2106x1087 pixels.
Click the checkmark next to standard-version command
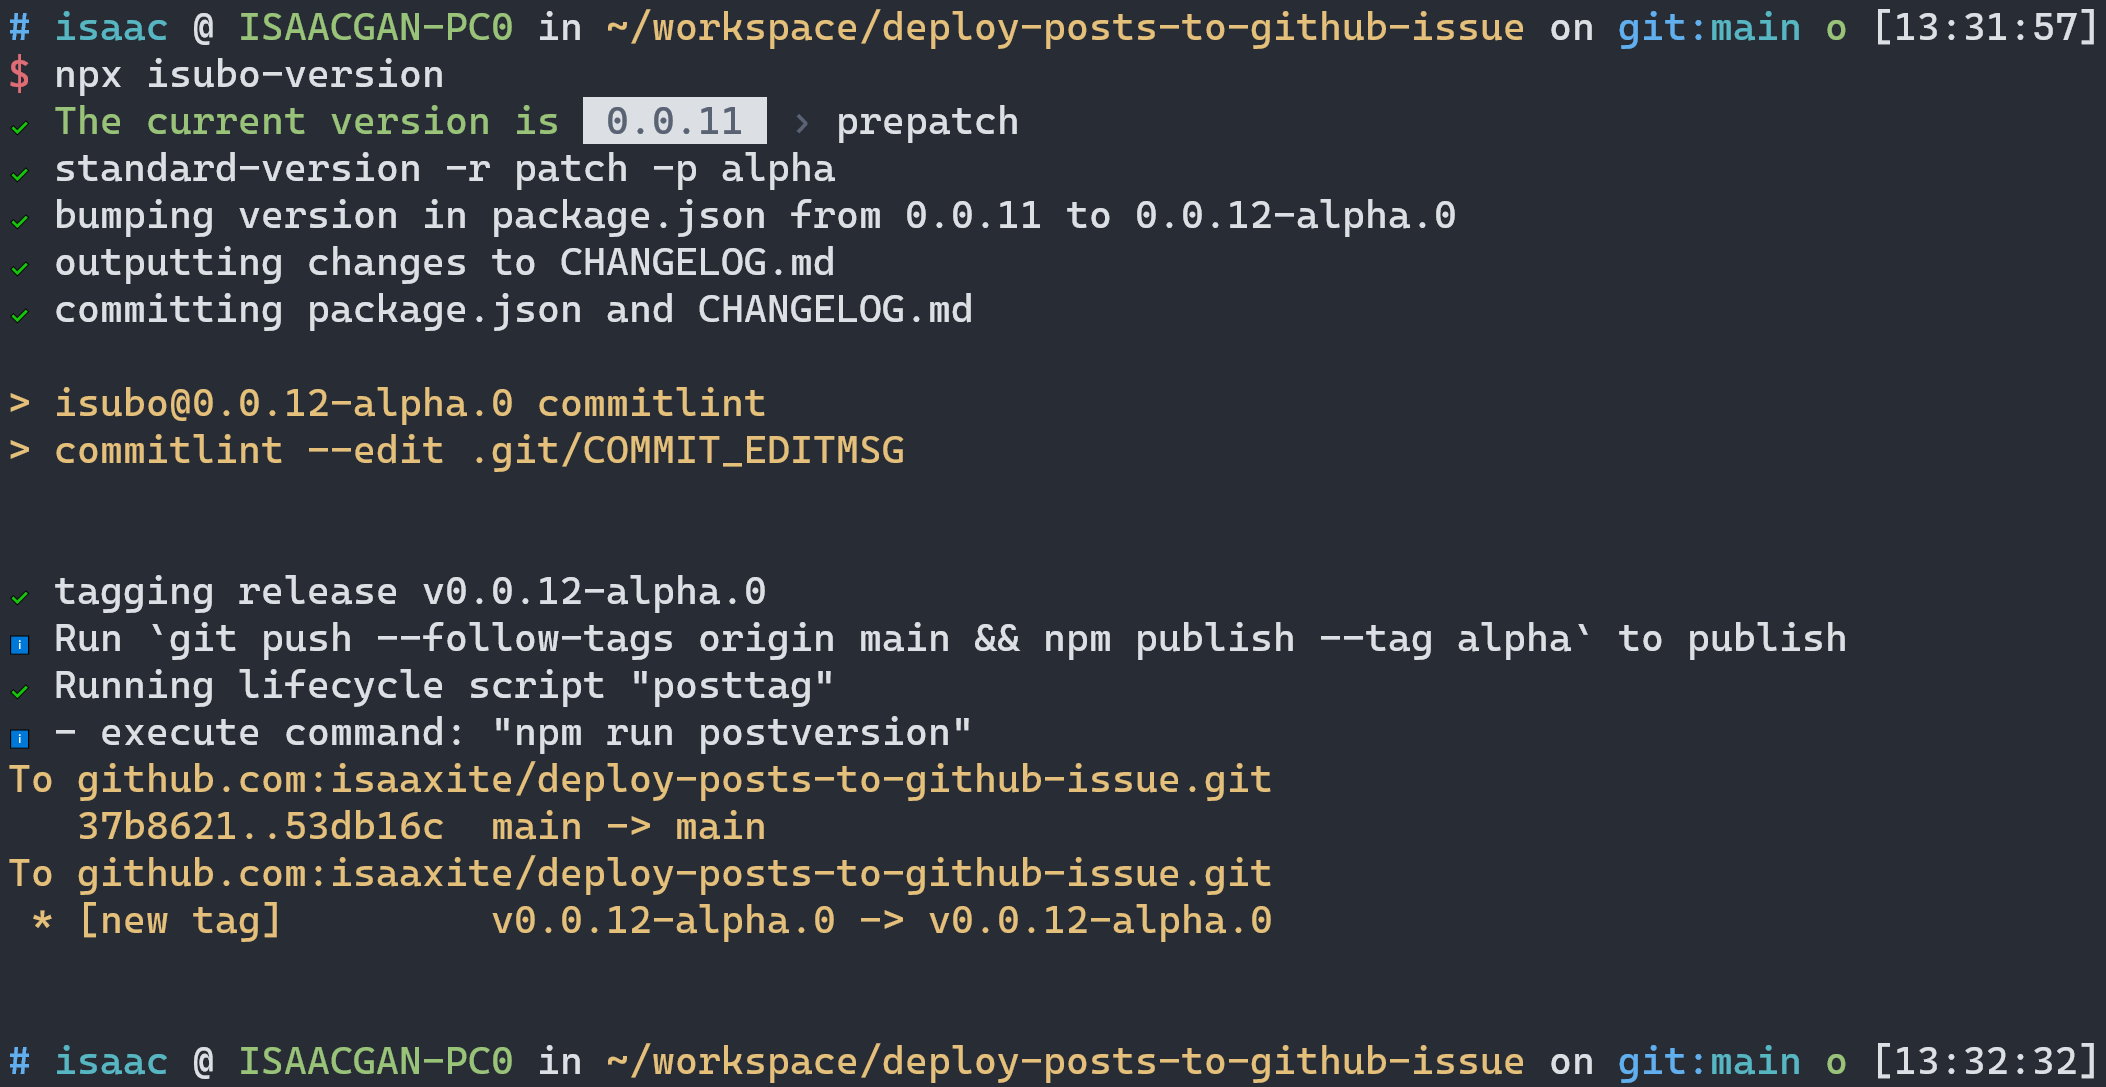point(19,174)
